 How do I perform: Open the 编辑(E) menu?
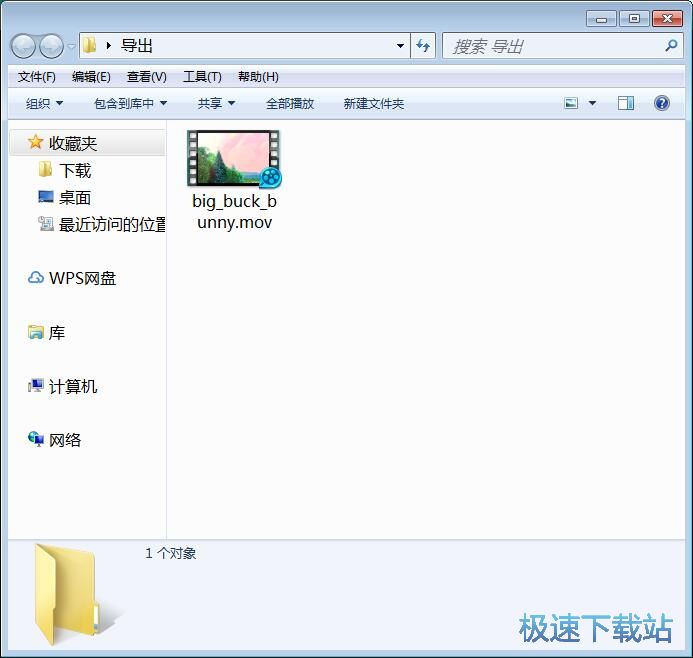click(x=91, y=77)
